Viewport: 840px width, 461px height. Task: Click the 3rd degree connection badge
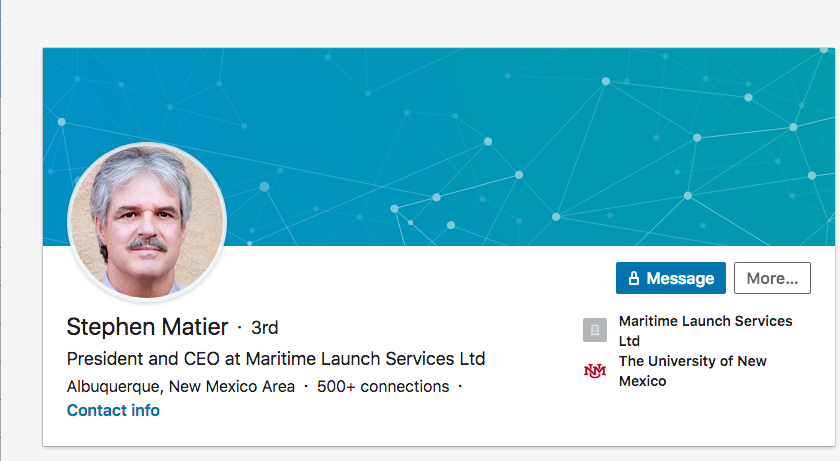(x=264, y=328)
